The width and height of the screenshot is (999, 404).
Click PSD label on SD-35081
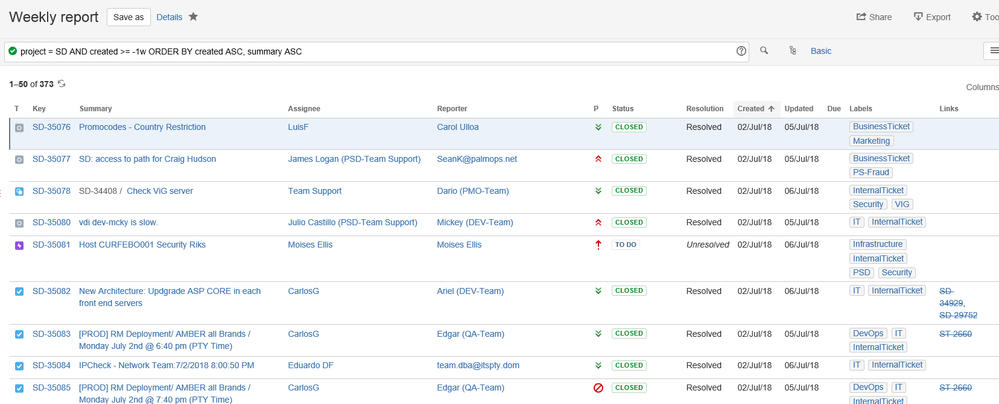[x=861, y=273]
